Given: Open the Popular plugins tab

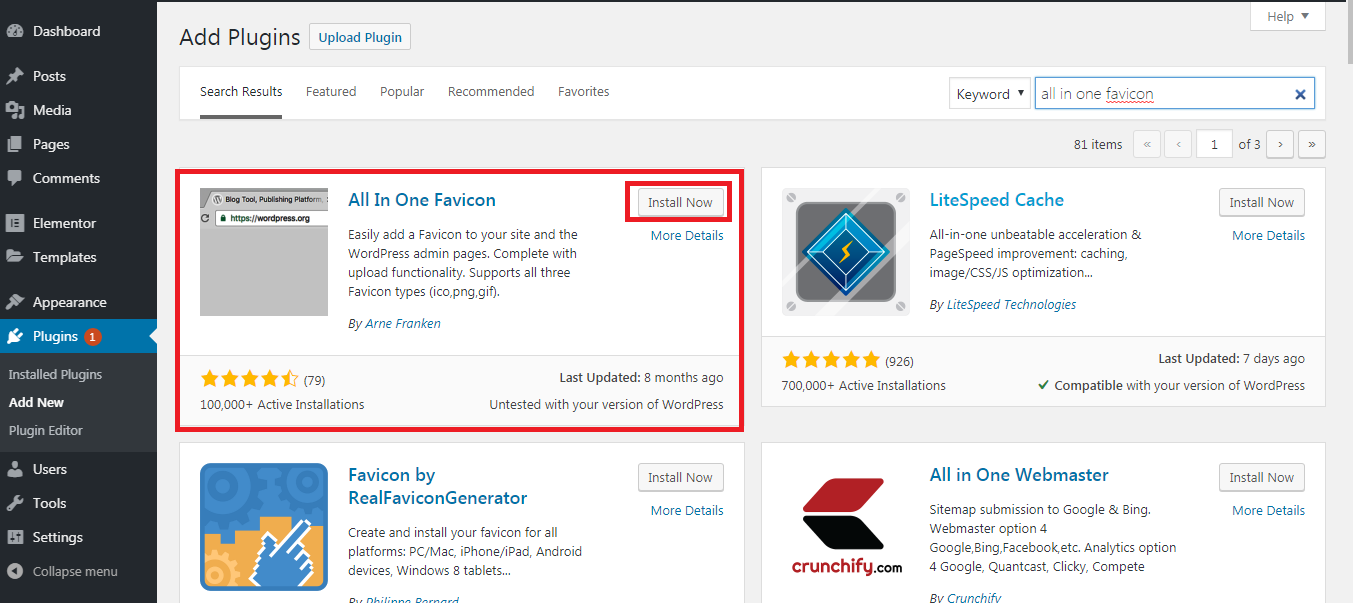Looking at the screenshot, I should click(x=402, y=91).
